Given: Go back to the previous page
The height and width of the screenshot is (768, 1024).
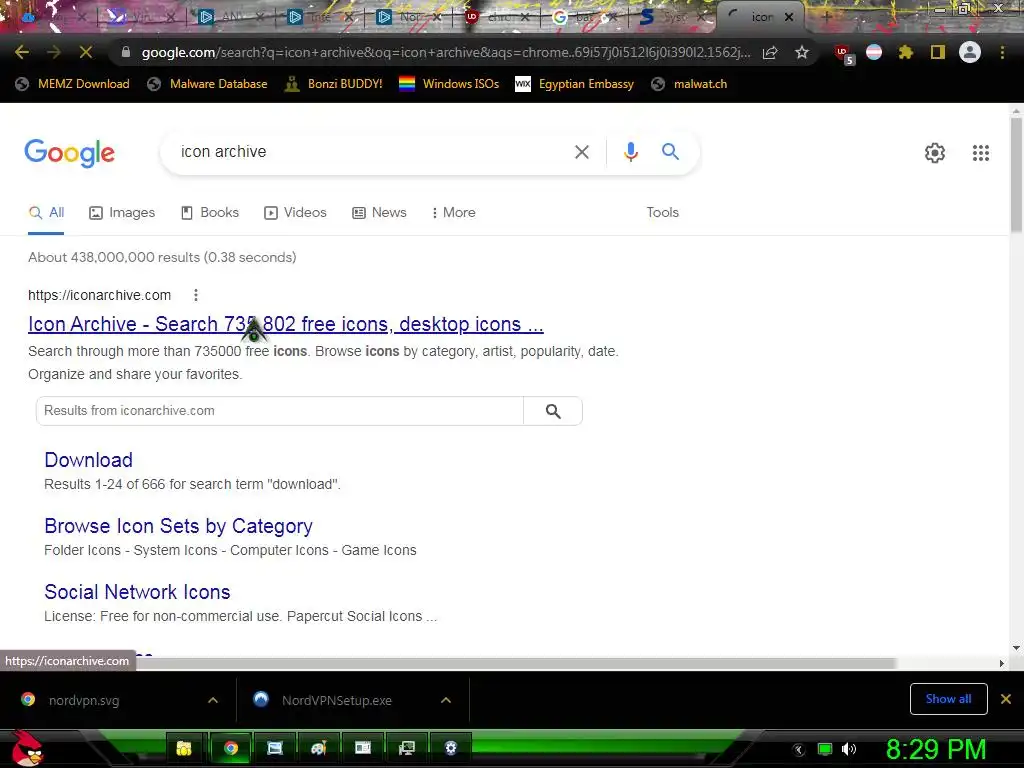Looking at the screenshot, I should click(22, 52).
